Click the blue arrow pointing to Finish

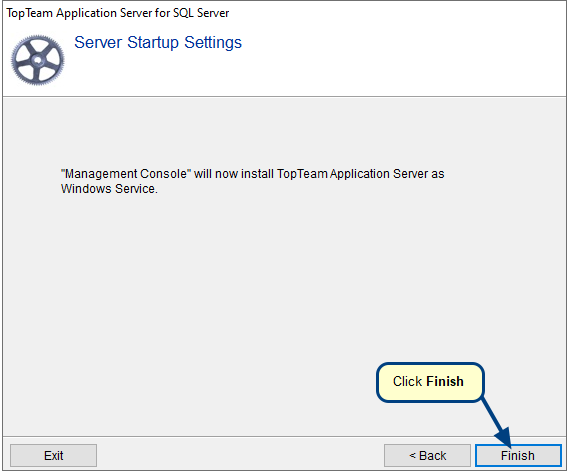(498, 422)
